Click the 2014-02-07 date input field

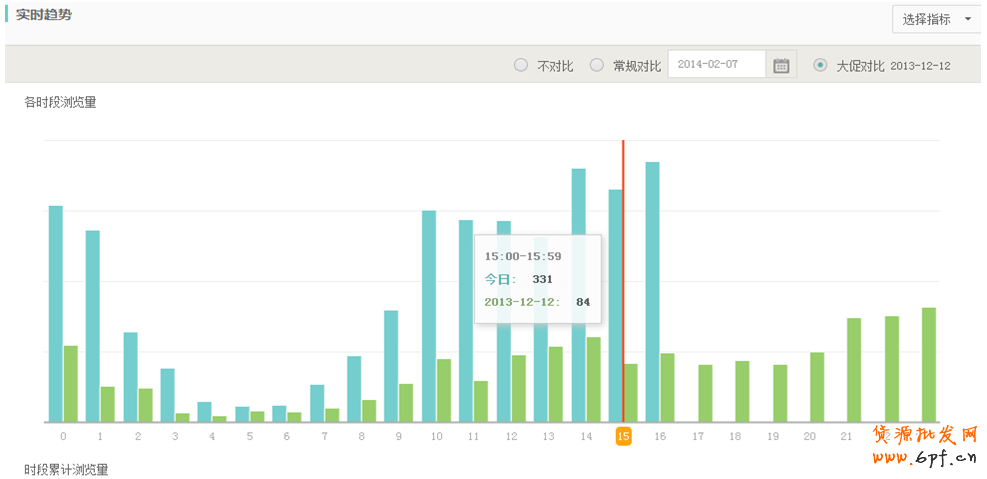[x=716, y=64]
